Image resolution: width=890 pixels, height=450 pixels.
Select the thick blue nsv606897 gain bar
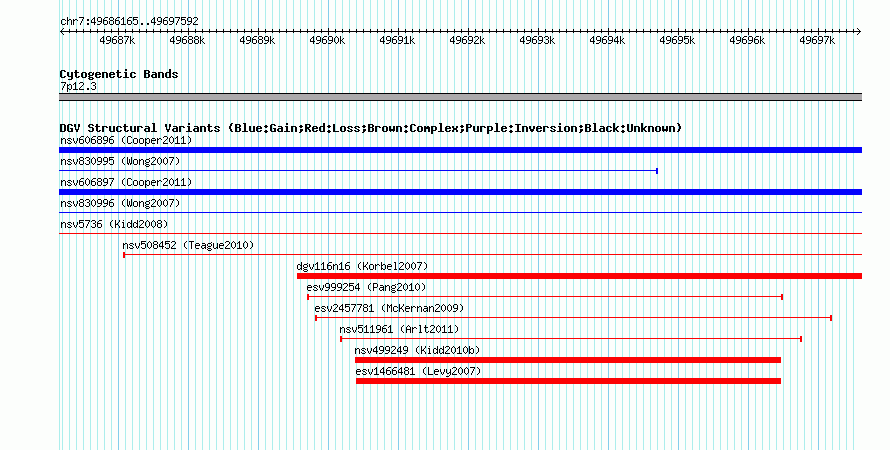tap(460, 192)
